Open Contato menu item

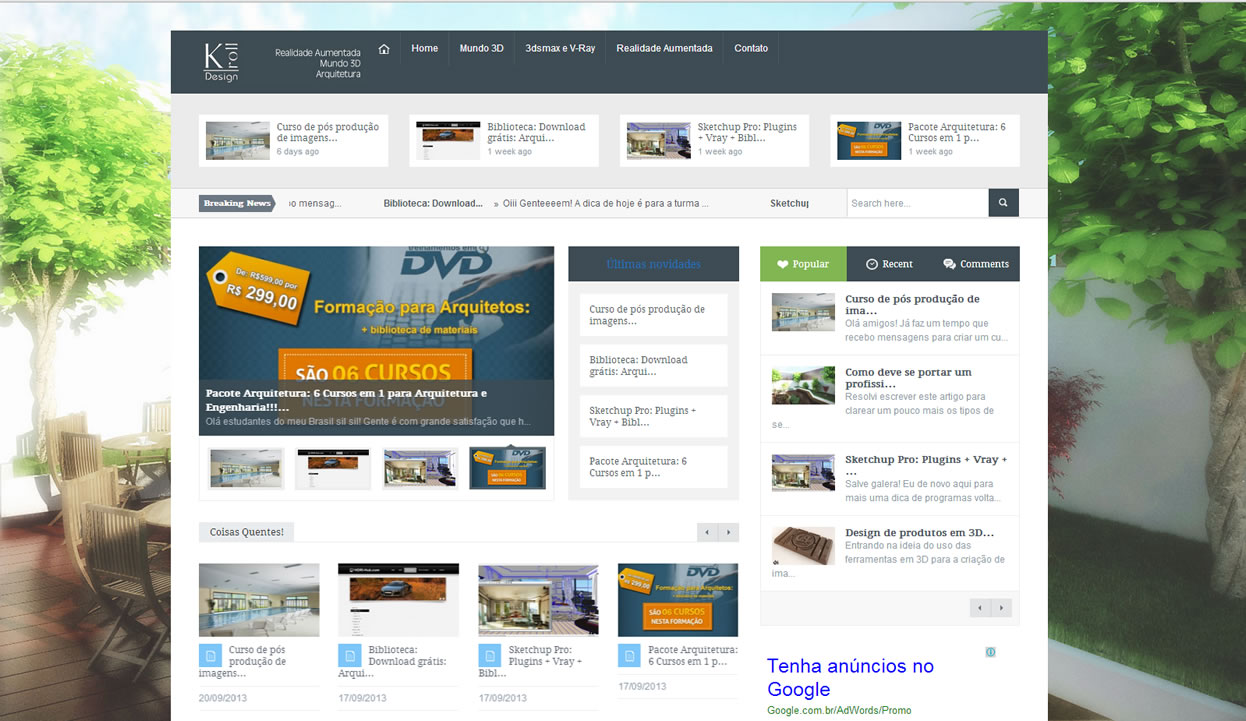(x=751, y=48)
